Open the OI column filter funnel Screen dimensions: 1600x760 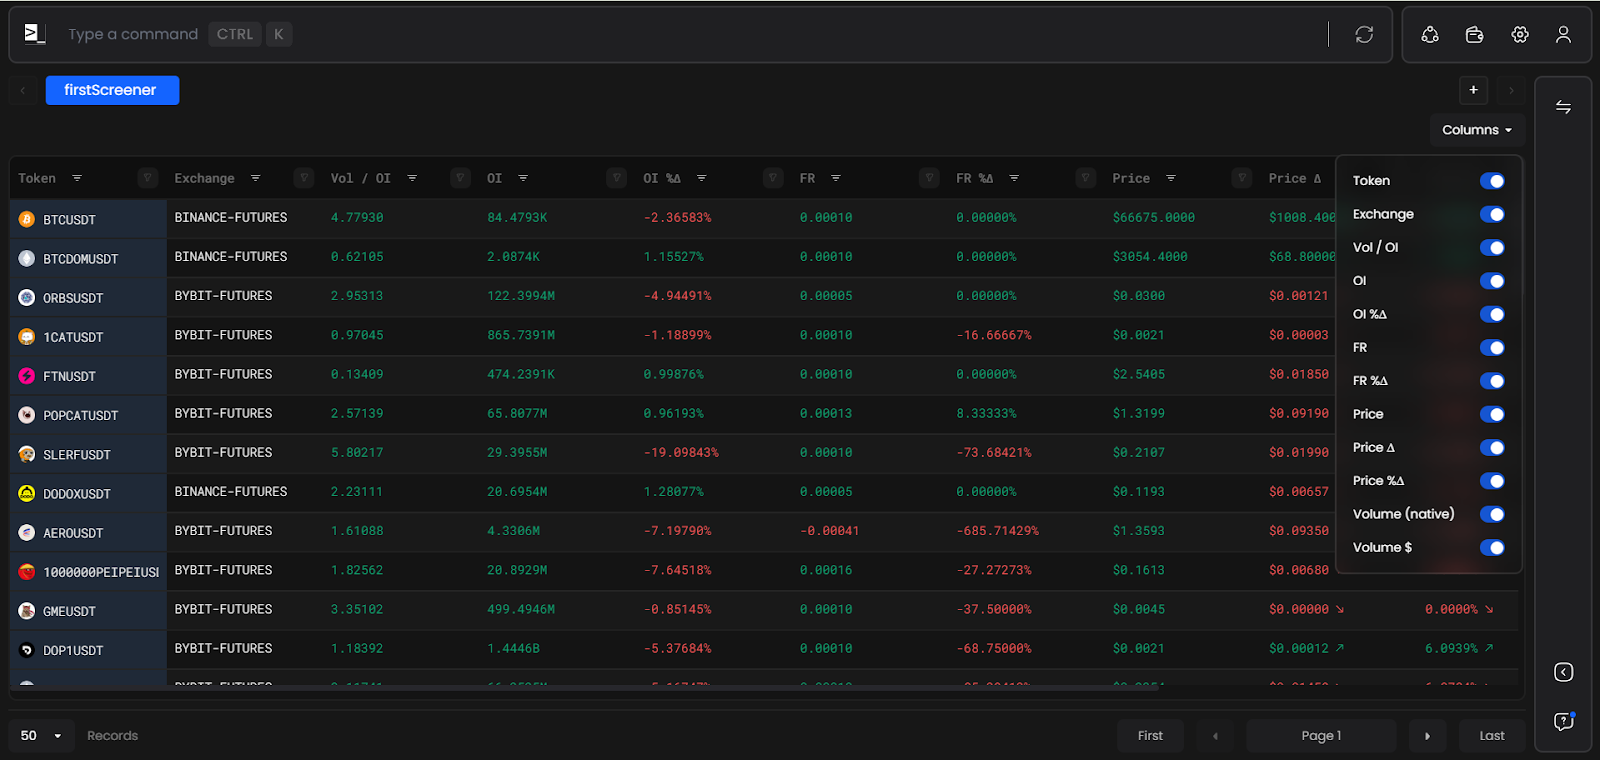(617, 178)
